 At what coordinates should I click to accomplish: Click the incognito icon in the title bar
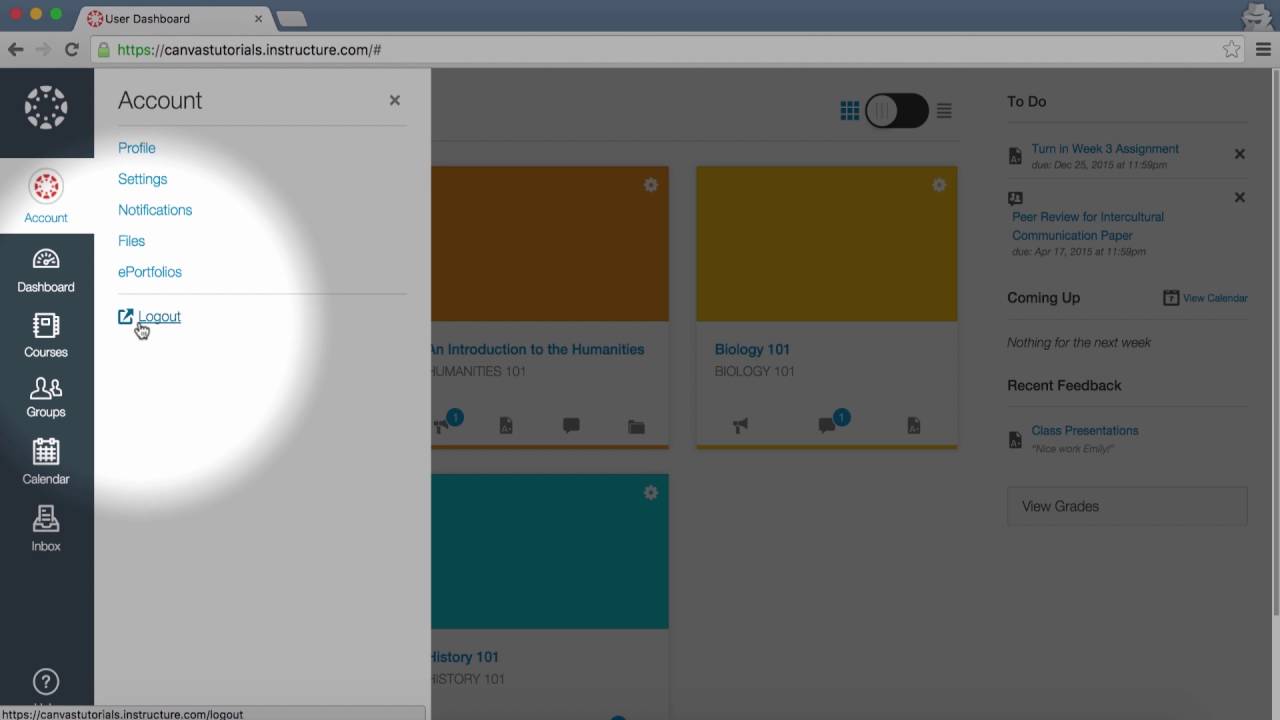1256,16
